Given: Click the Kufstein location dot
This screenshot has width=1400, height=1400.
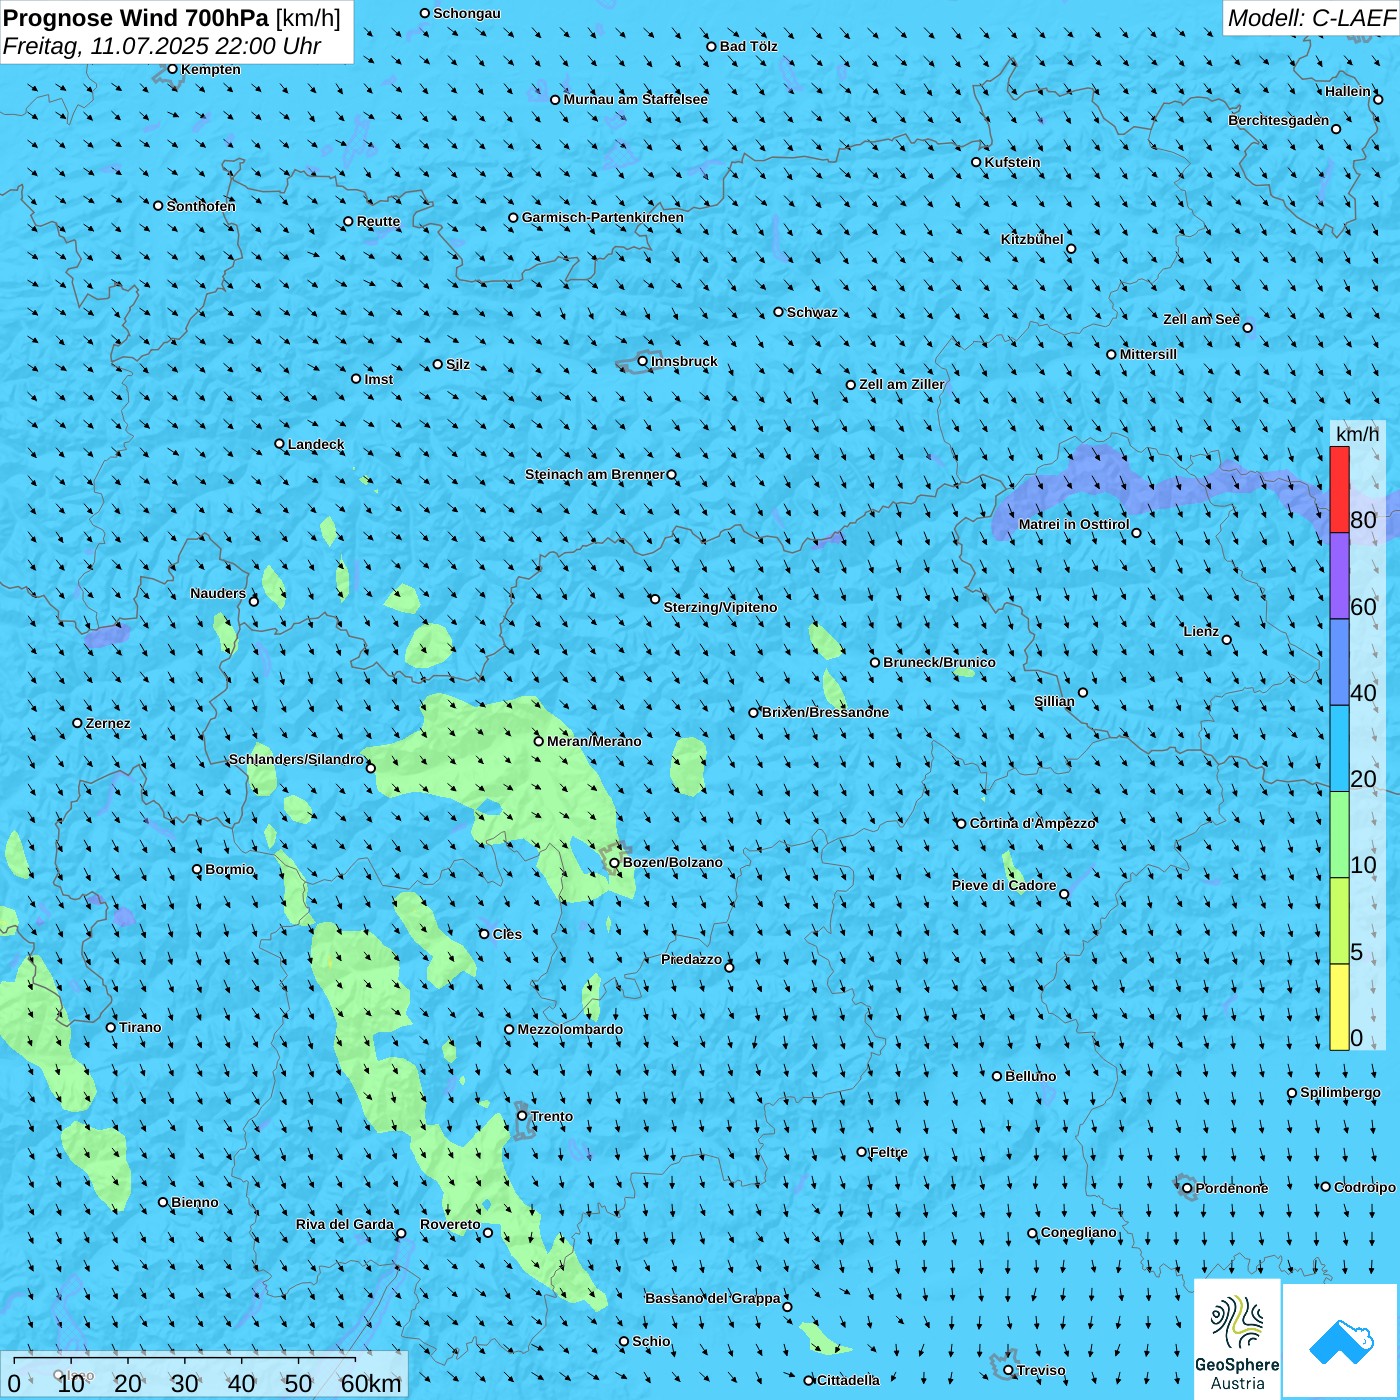Looking at the screenshot, I should (x=977, y=162).
